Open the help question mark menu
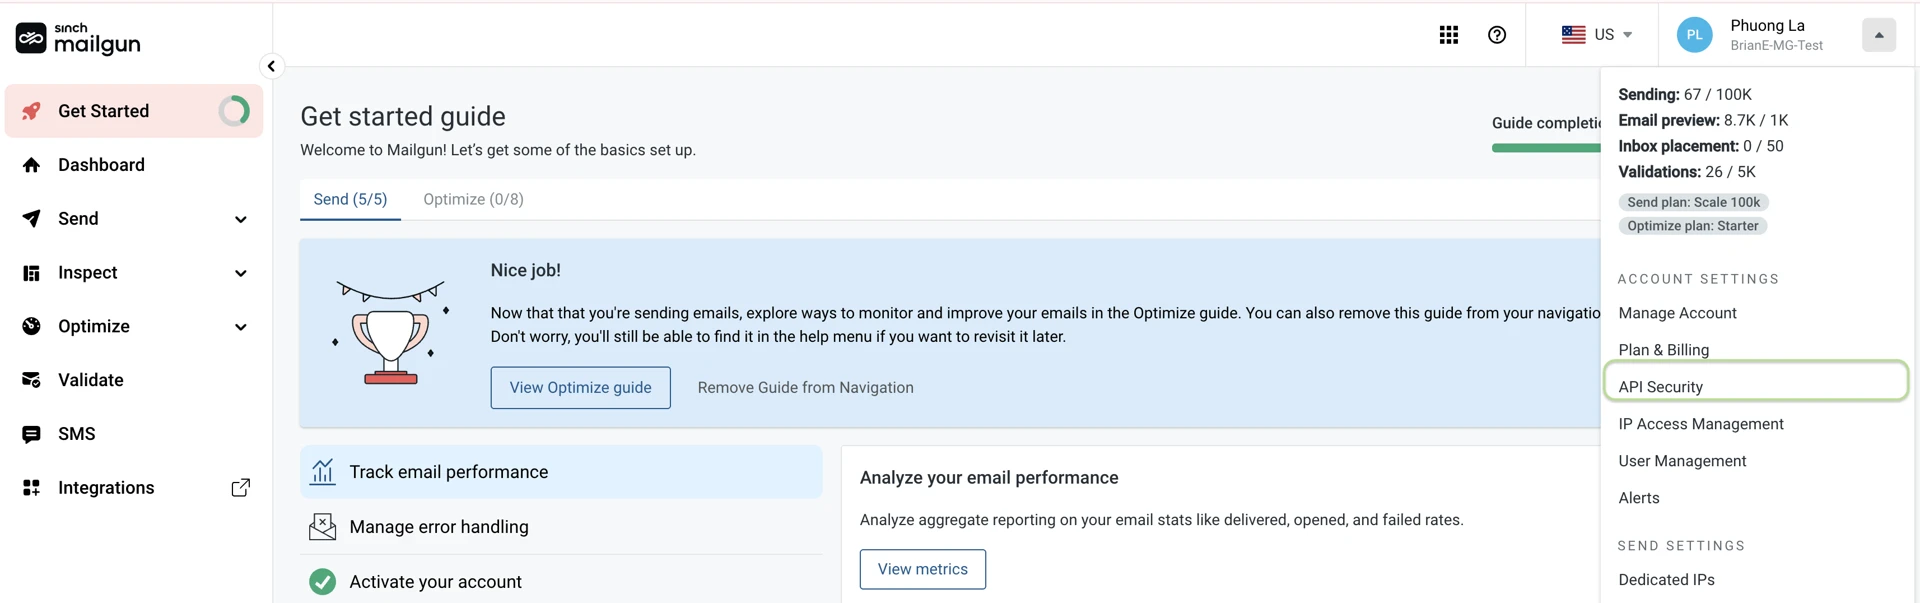Viewport: 1920px width, 603px height. pos(1497,35)
